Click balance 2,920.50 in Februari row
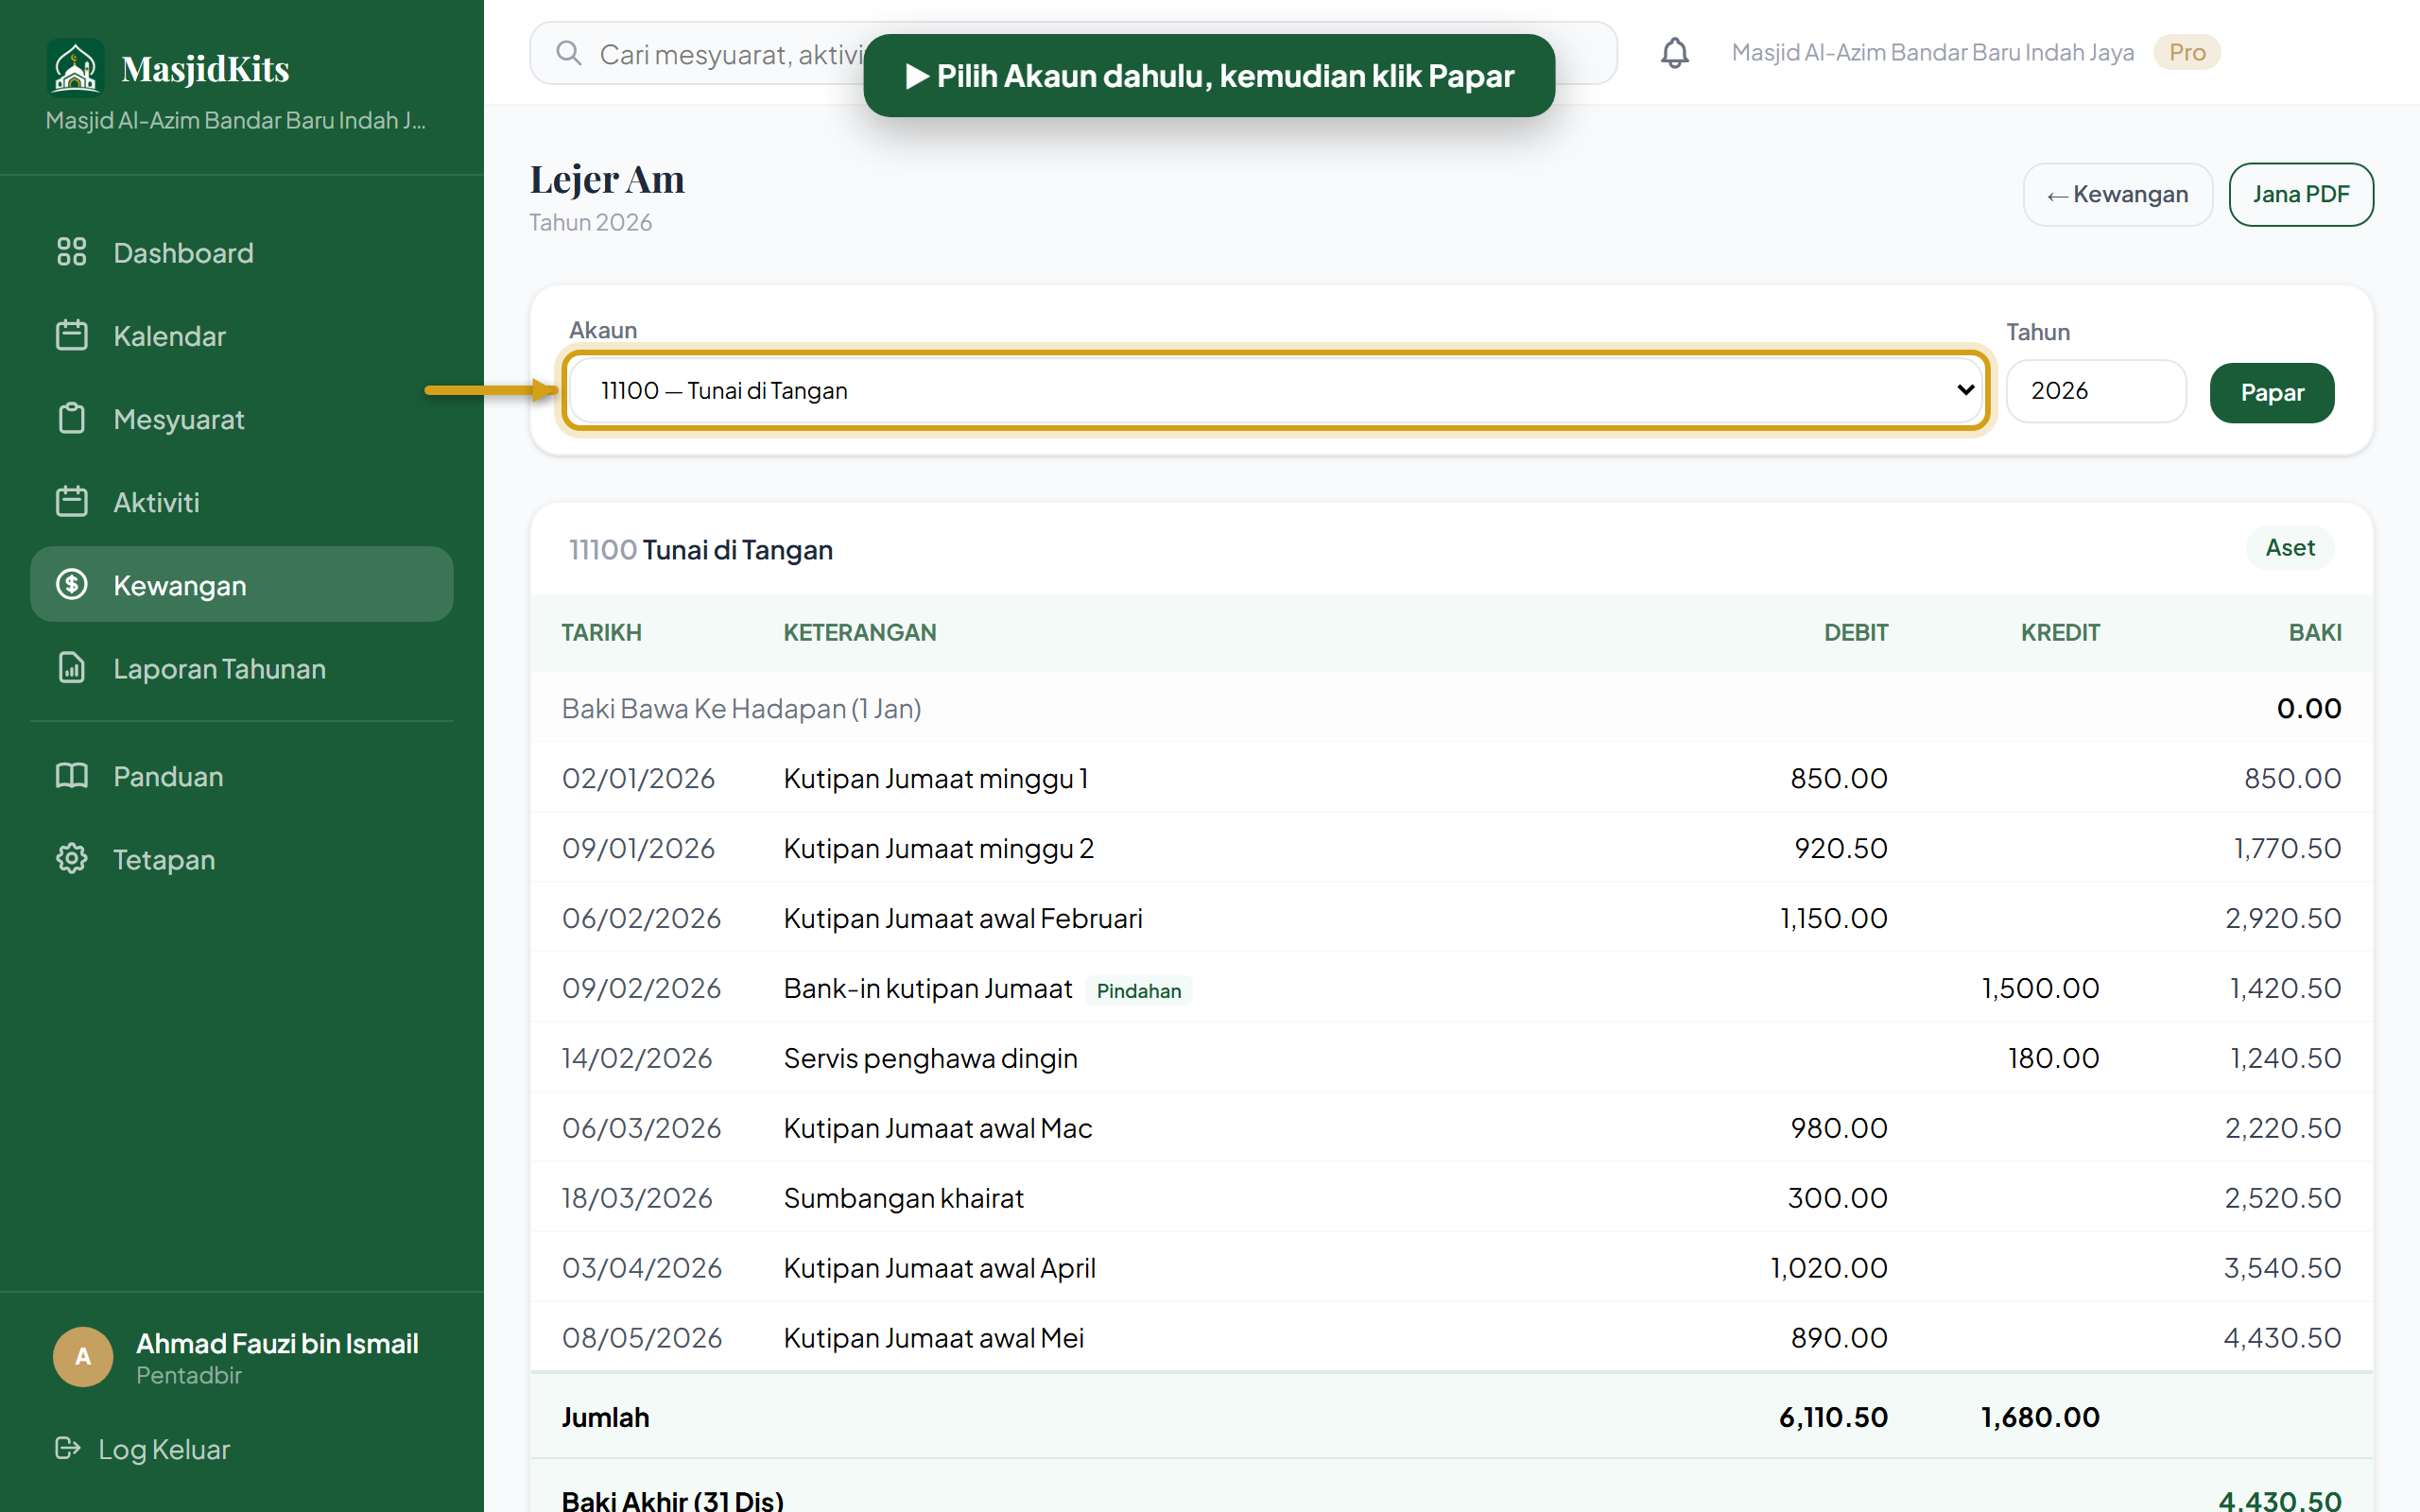 click(2283, 917)
